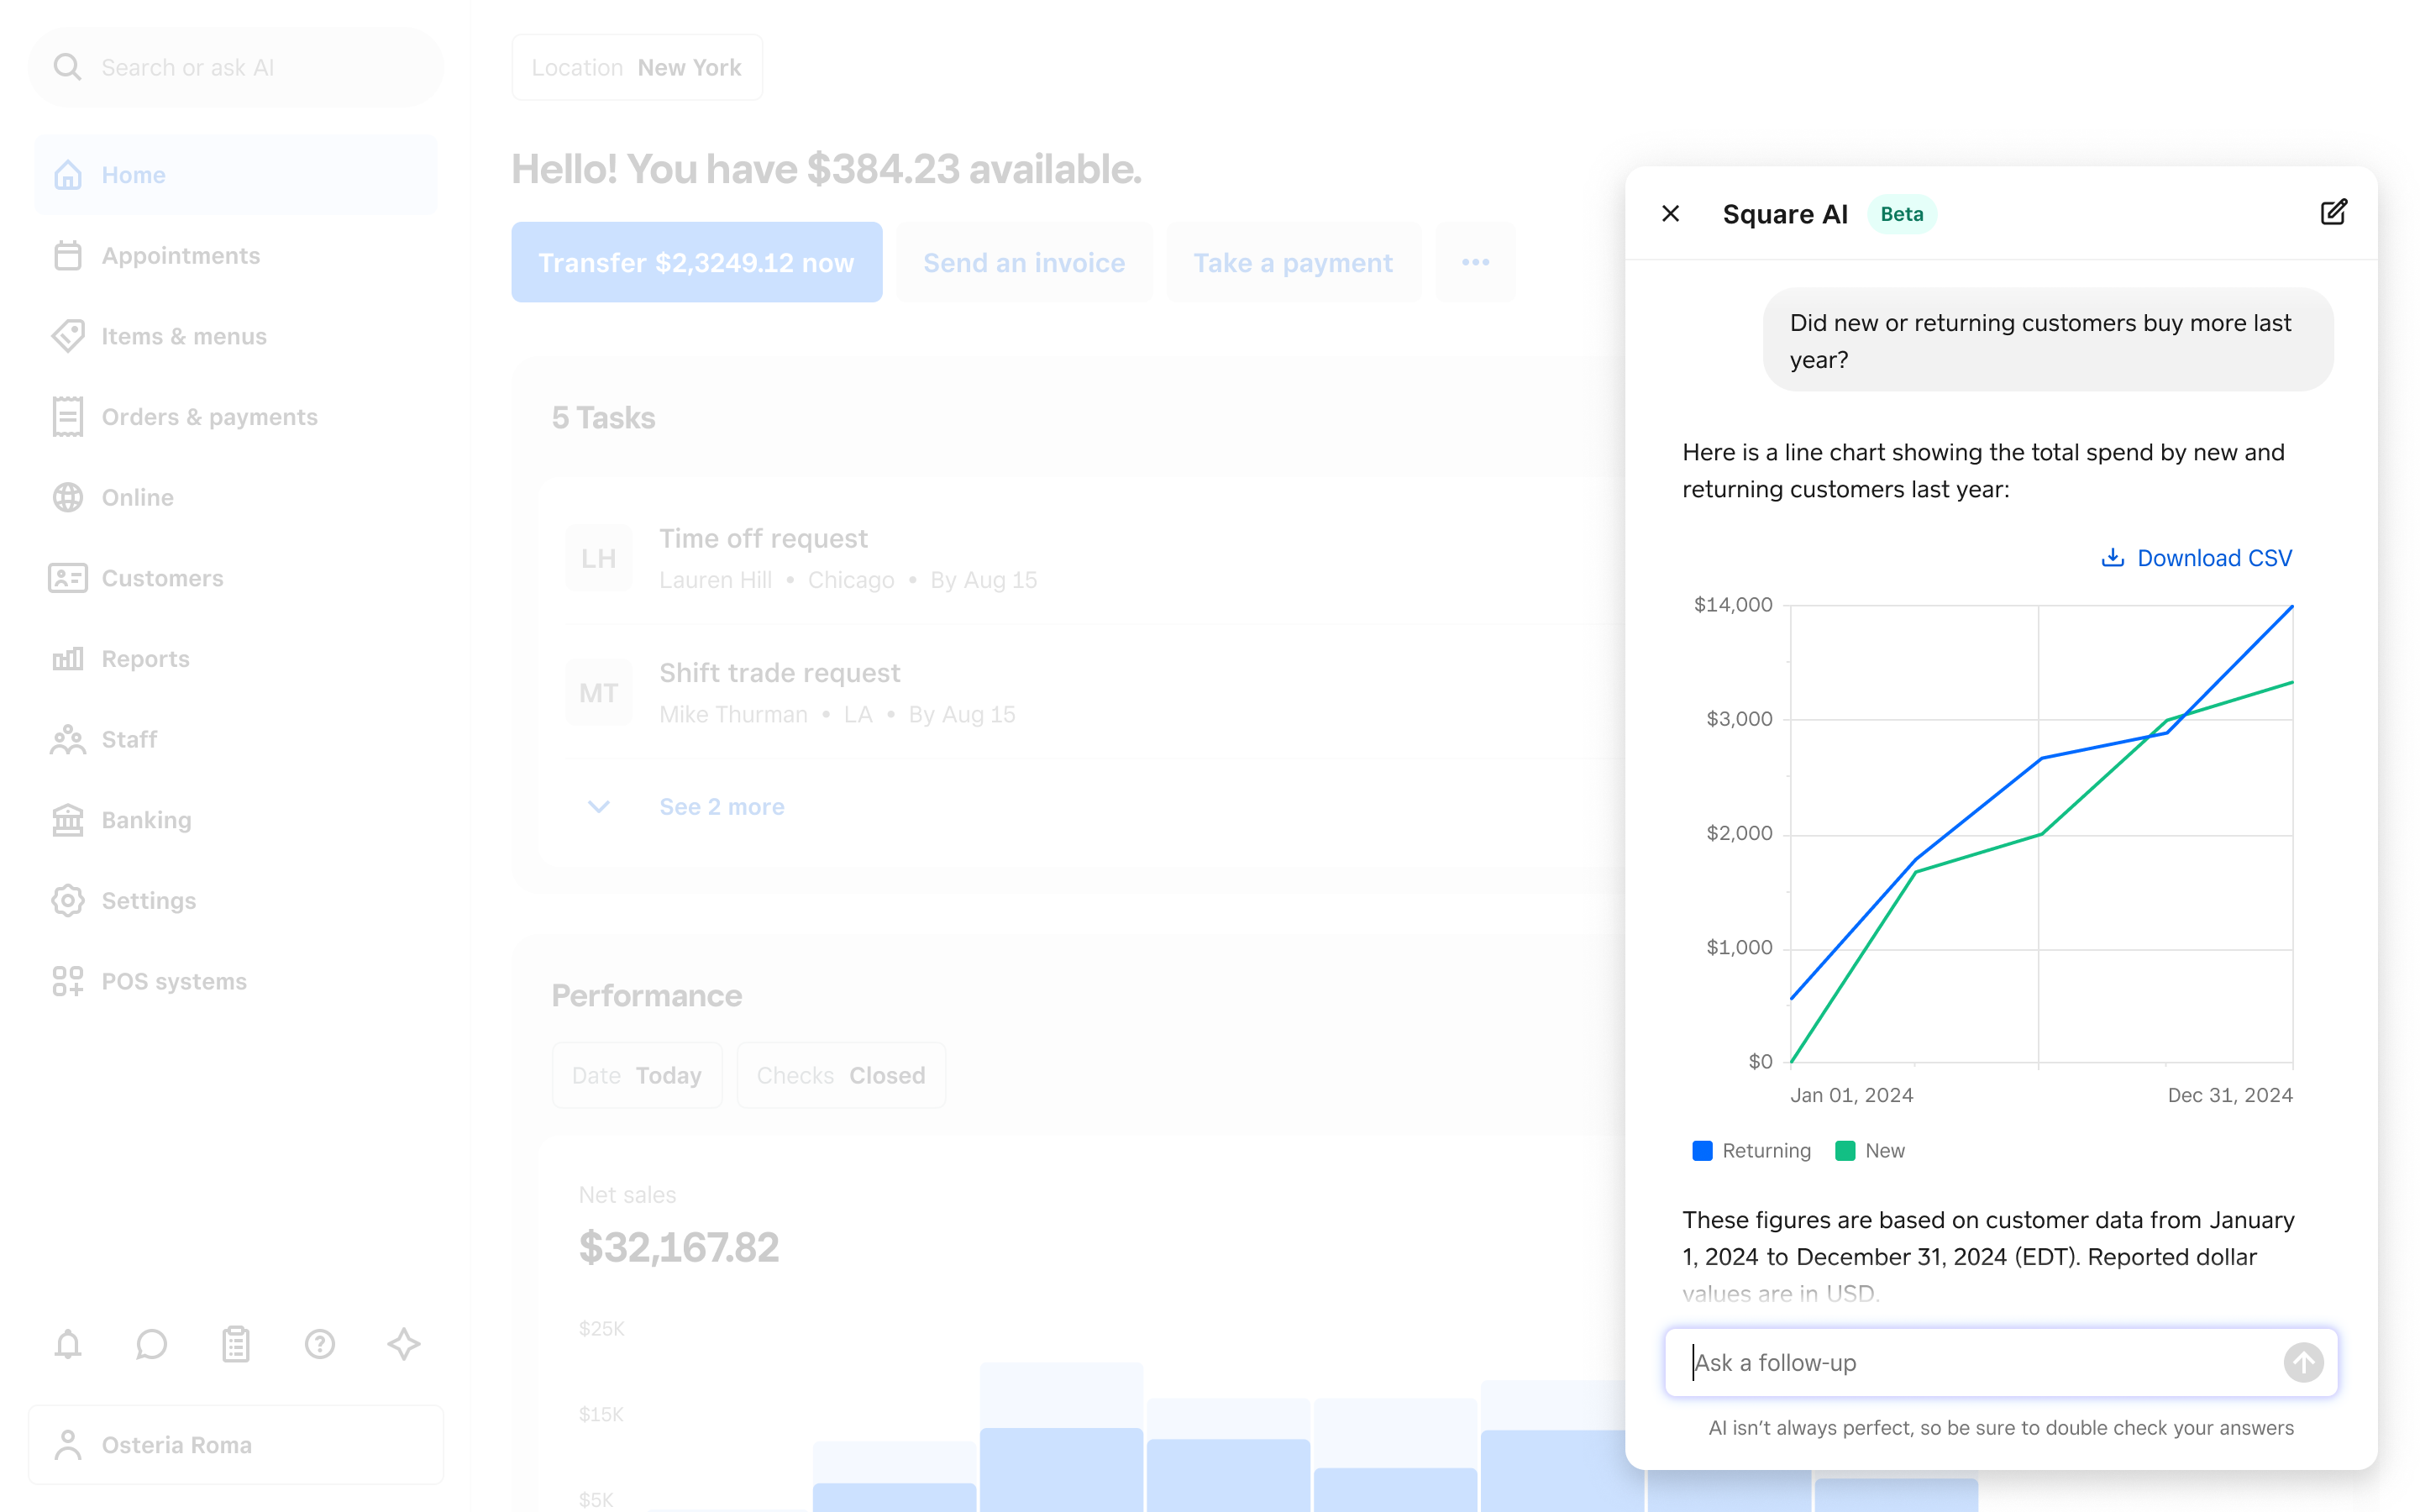Click the See 2 more link
The width and height of the screenshot is (2420, 1512).
click(x=722, y=806)
